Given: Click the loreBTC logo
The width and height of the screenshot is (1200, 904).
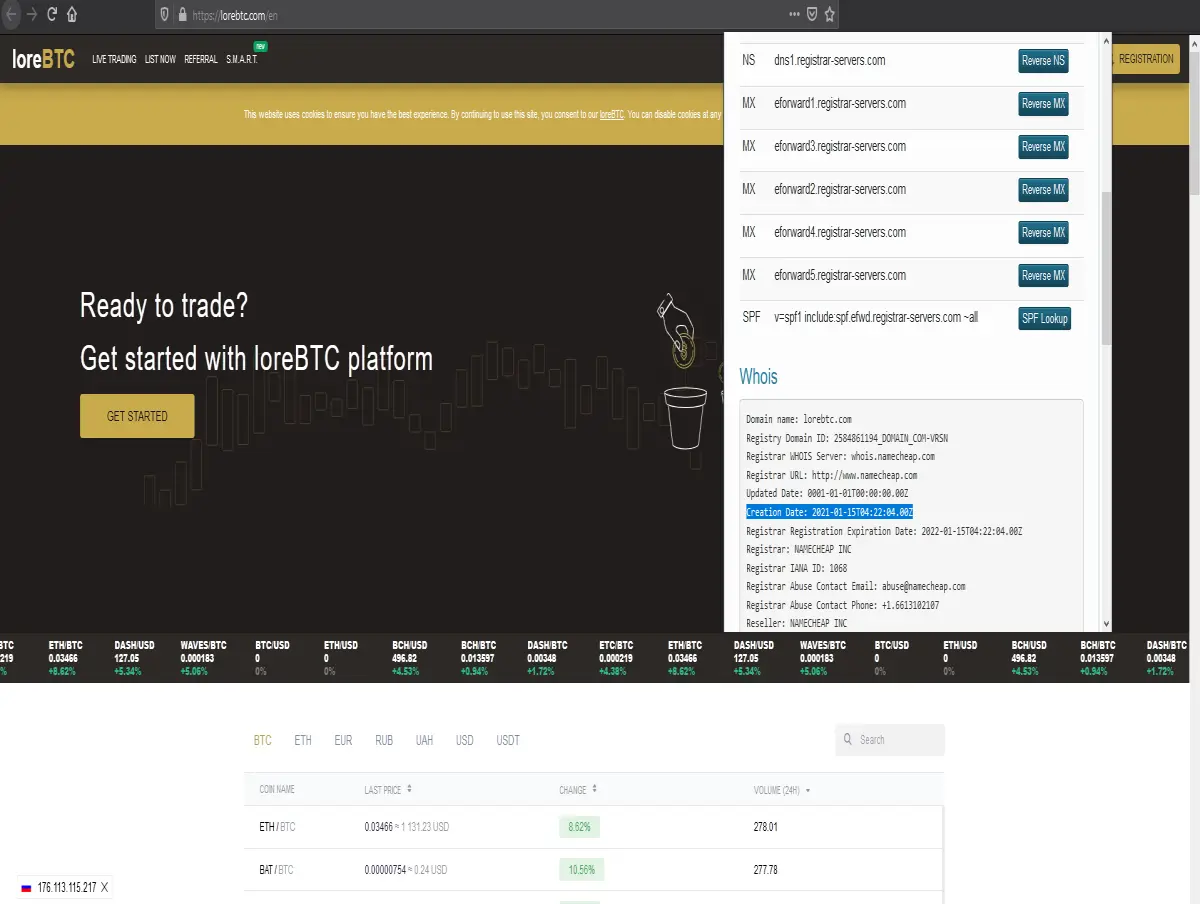Looking at the screenshot, I should [43, 59].
